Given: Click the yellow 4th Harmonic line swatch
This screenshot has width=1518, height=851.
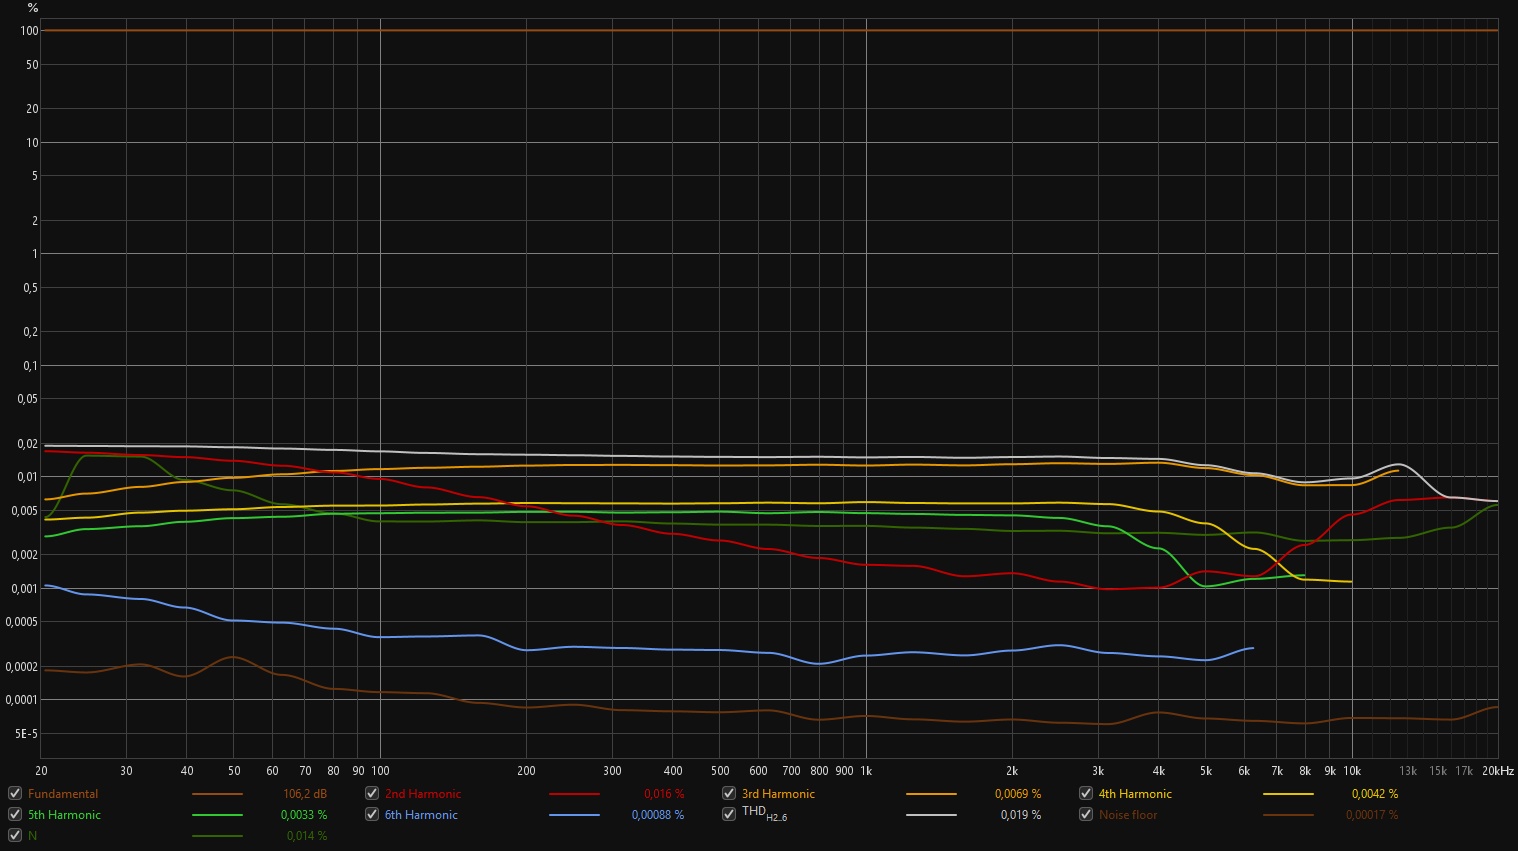Looking at the screenshot, I should (x=1288, y=794).
